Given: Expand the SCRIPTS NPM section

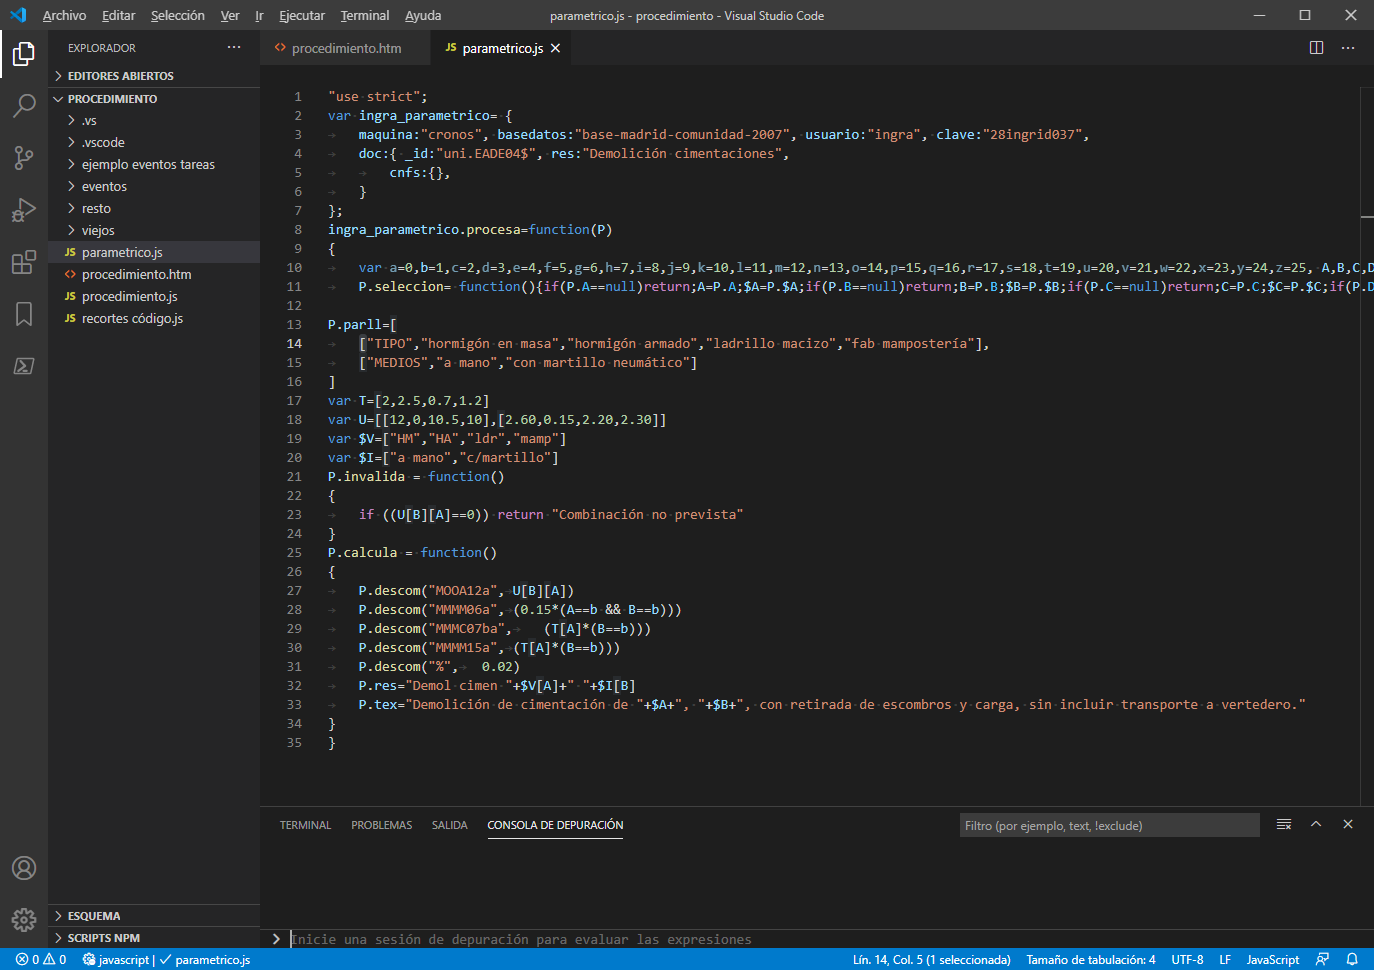Looking at the screenshot, I should tap(103, 938).
